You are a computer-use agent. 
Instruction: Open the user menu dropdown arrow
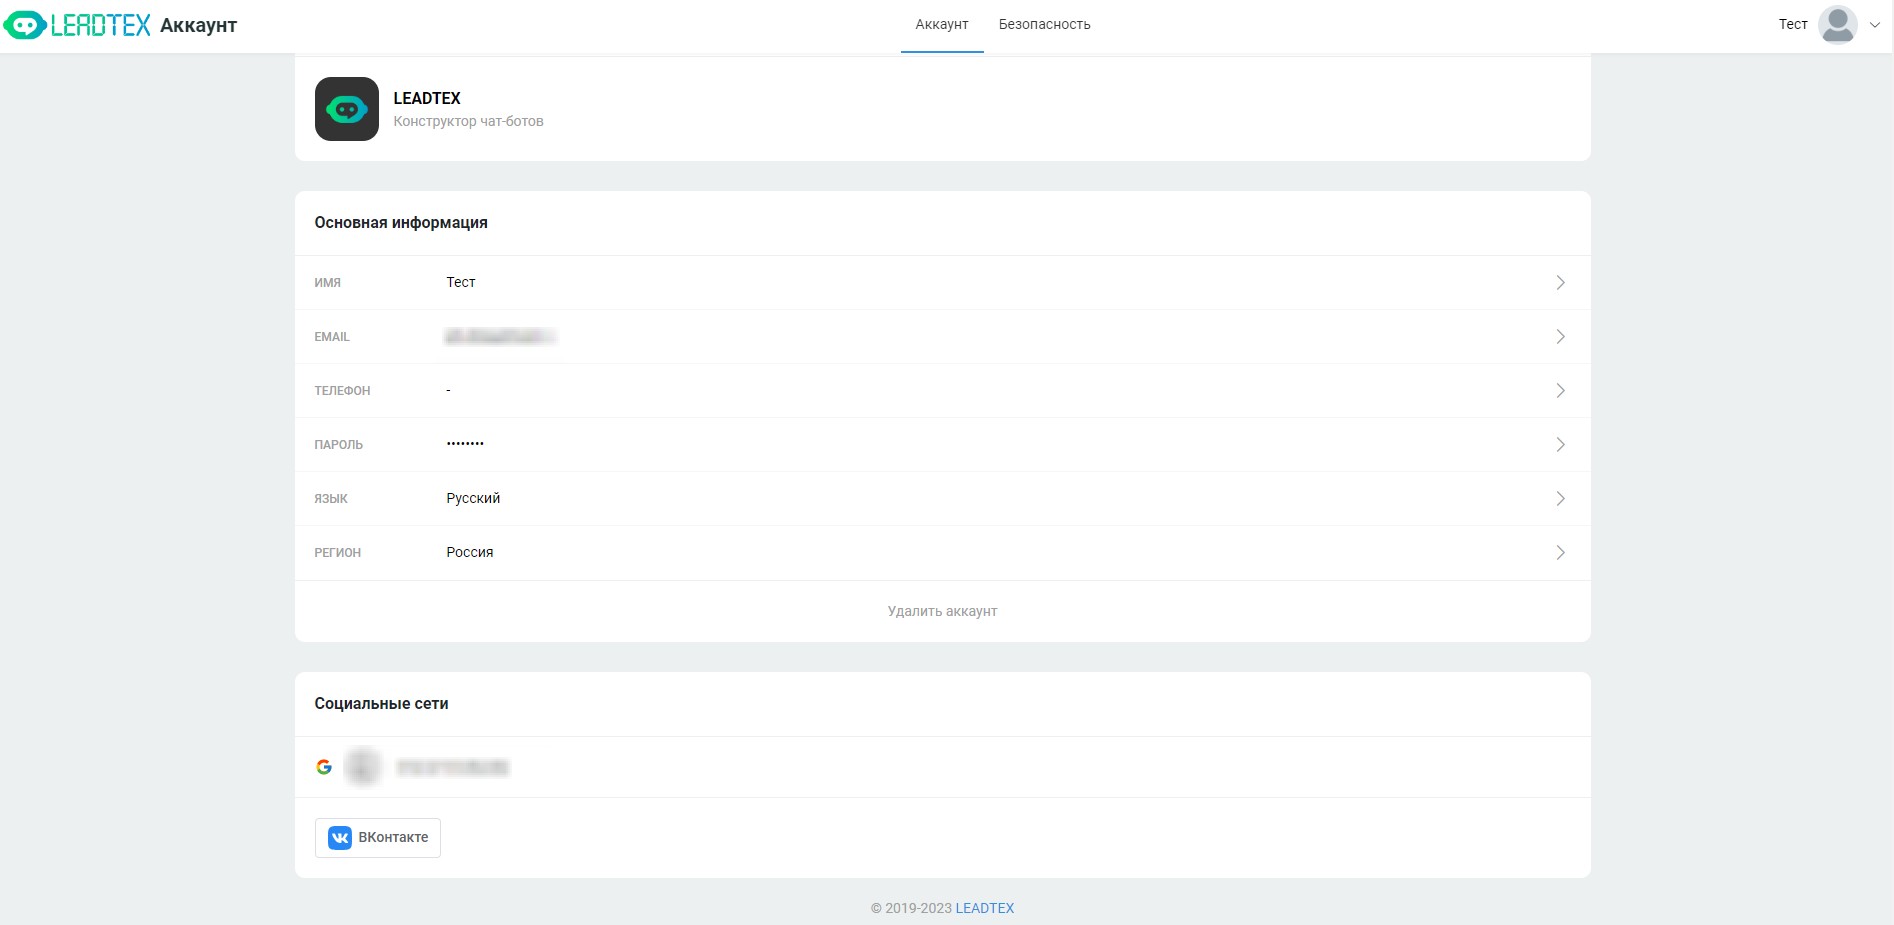1875,25
